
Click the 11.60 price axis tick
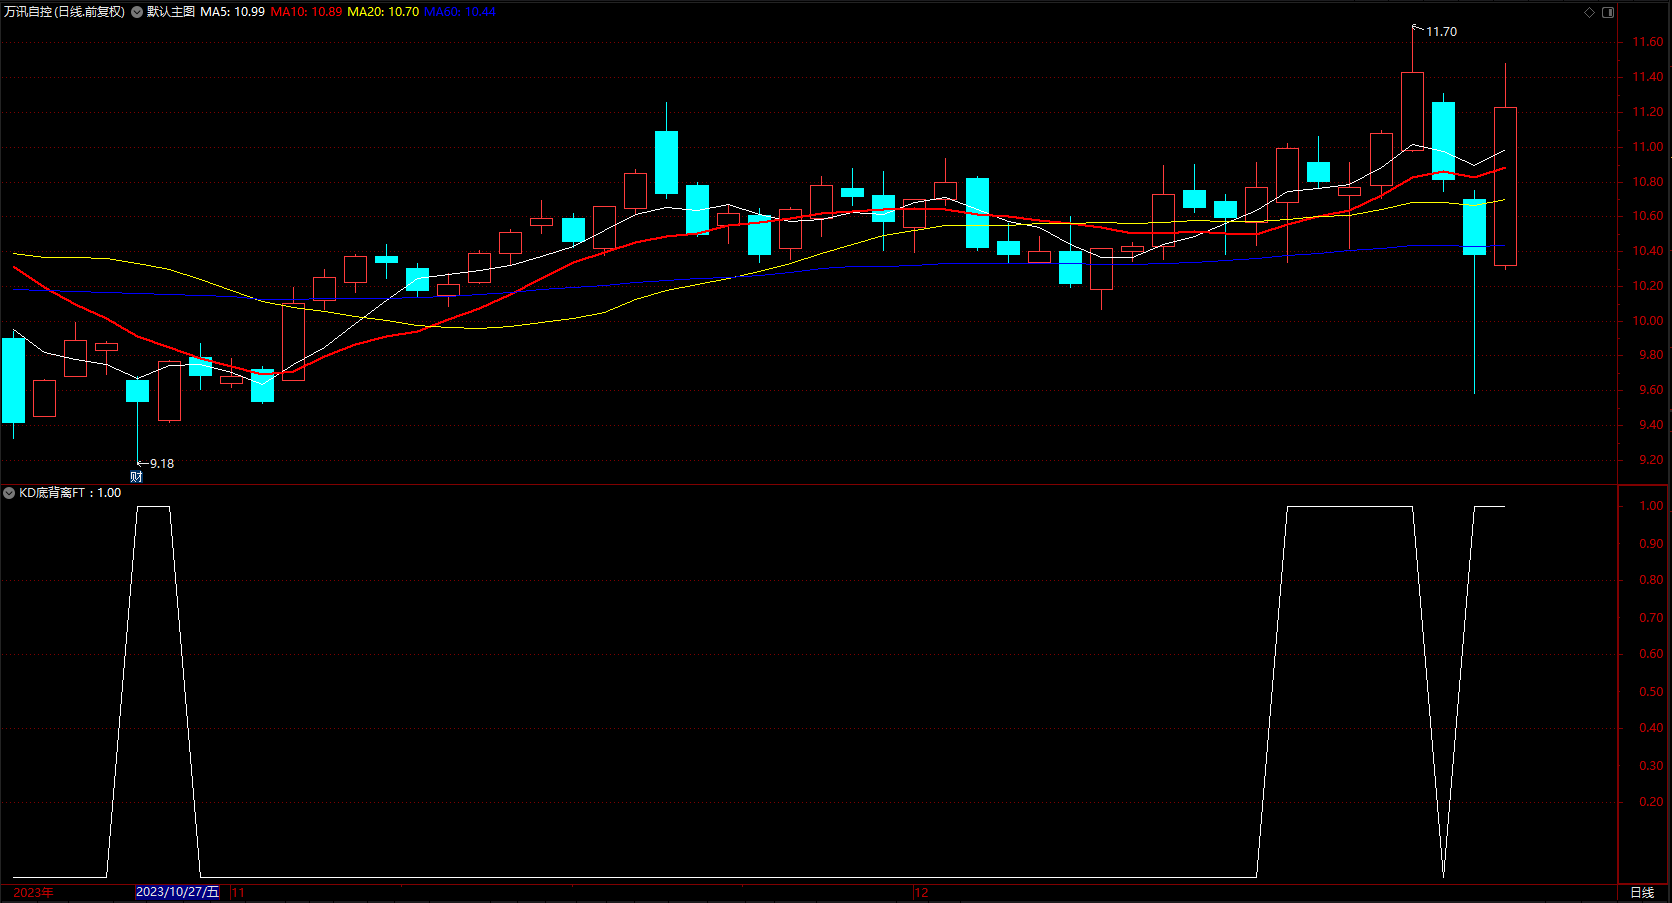point(1648,42)
